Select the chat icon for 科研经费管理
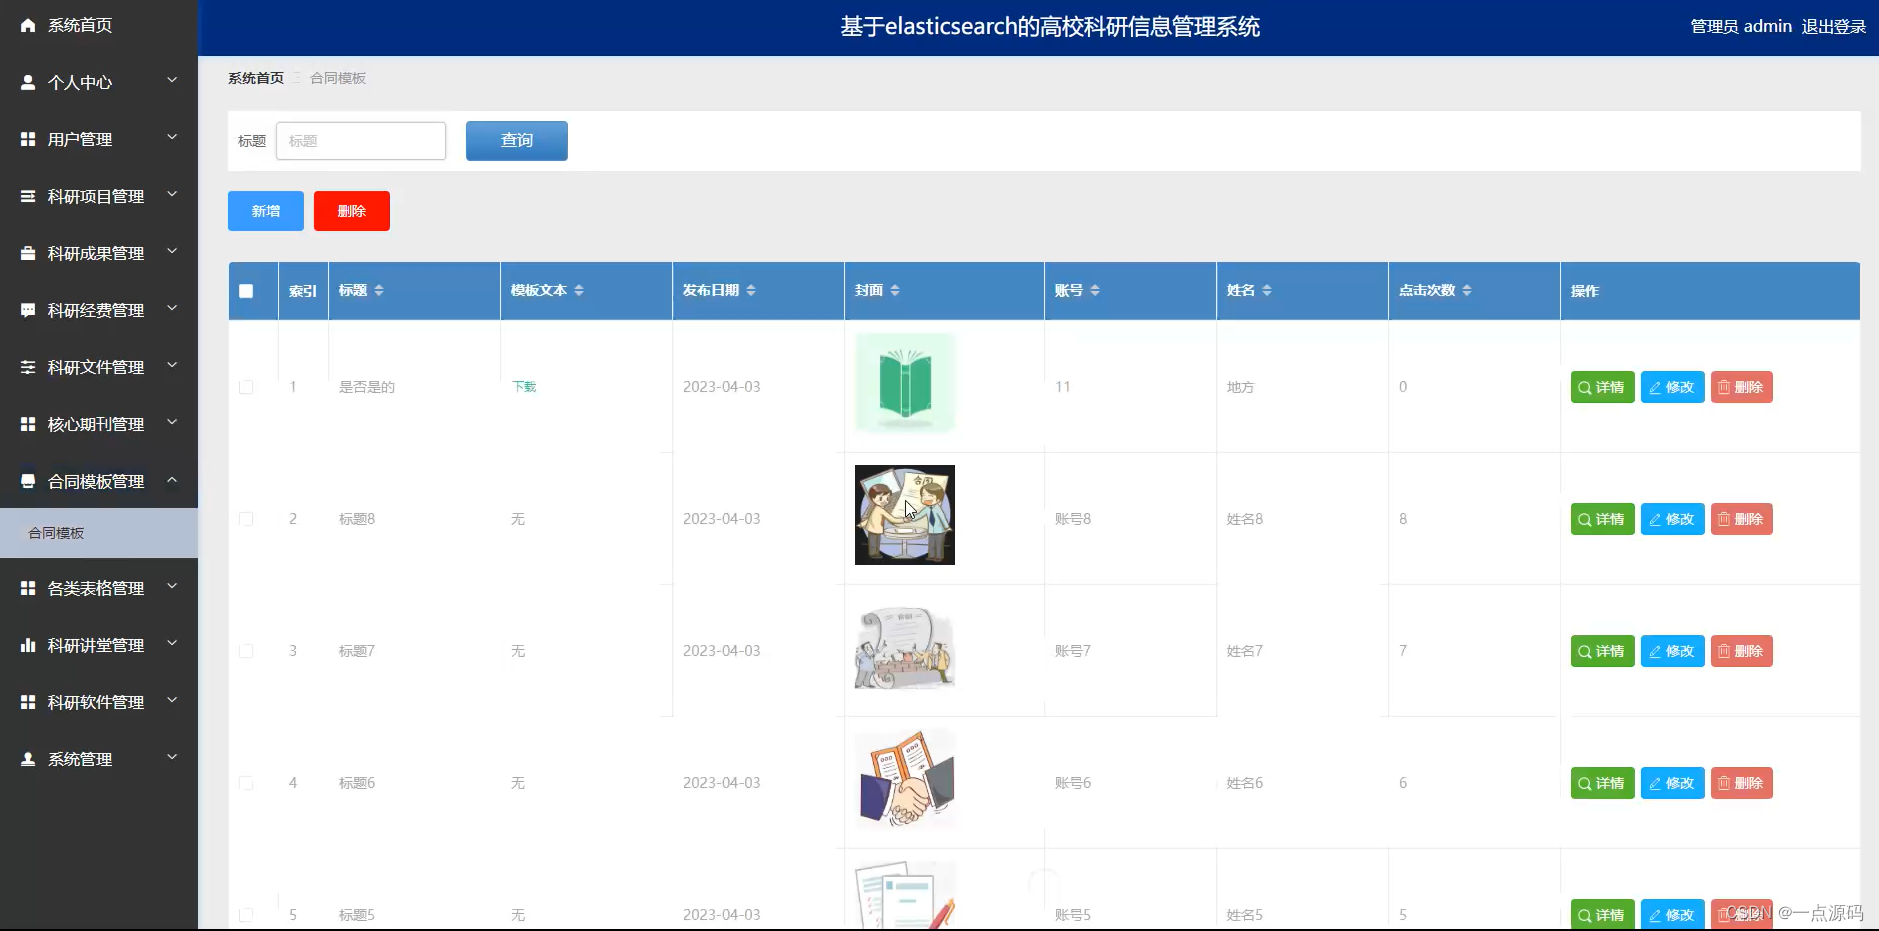Image resolution: width=1879 pixels, height=931 pixels. pyautogui.click(x=28, y=310)
